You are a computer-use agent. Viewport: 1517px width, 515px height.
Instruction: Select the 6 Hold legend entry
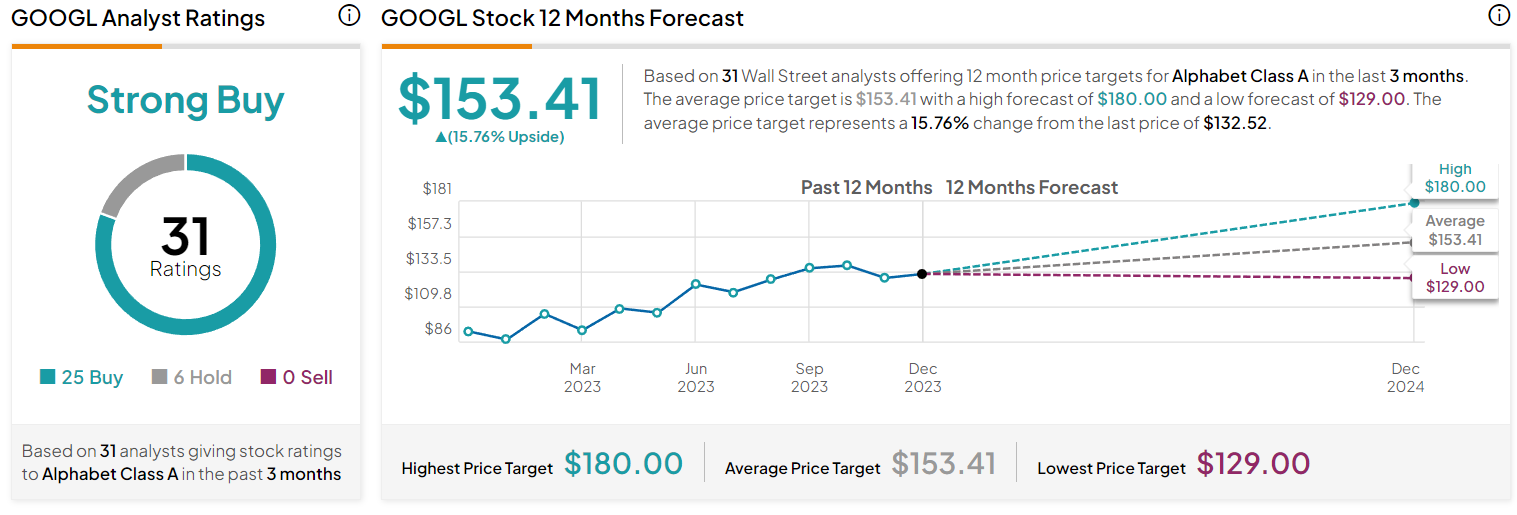pyautogui.click(x=192, y=377)
